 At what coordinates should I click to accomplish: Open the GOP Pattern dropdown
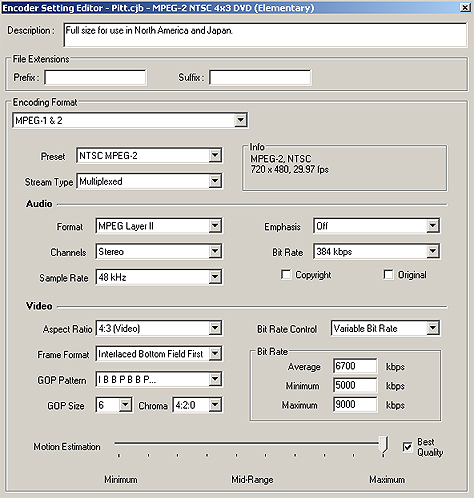[x=159, y=379]
